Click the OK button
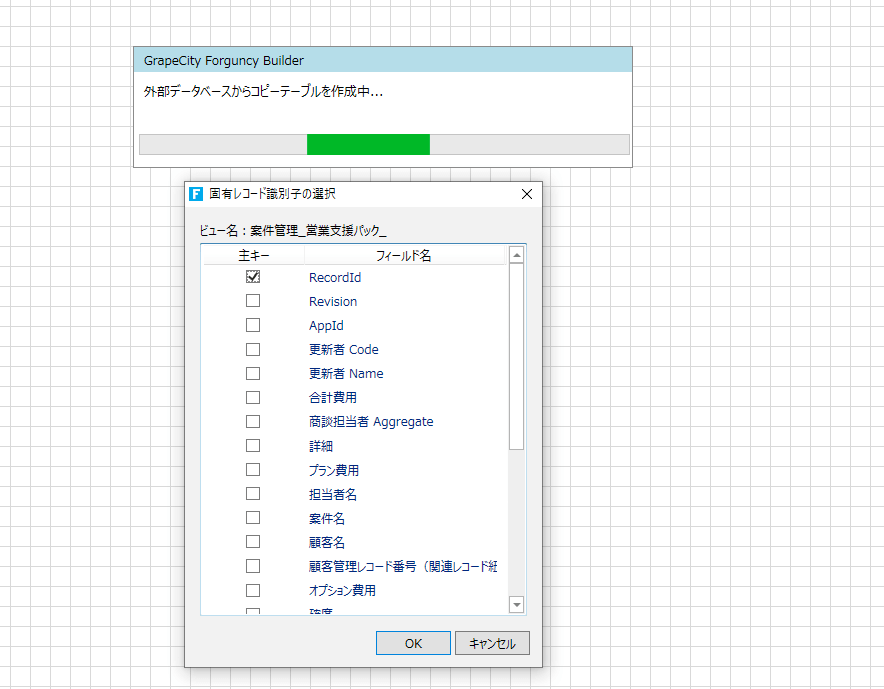The image size is (884, 689). [413, 643]
